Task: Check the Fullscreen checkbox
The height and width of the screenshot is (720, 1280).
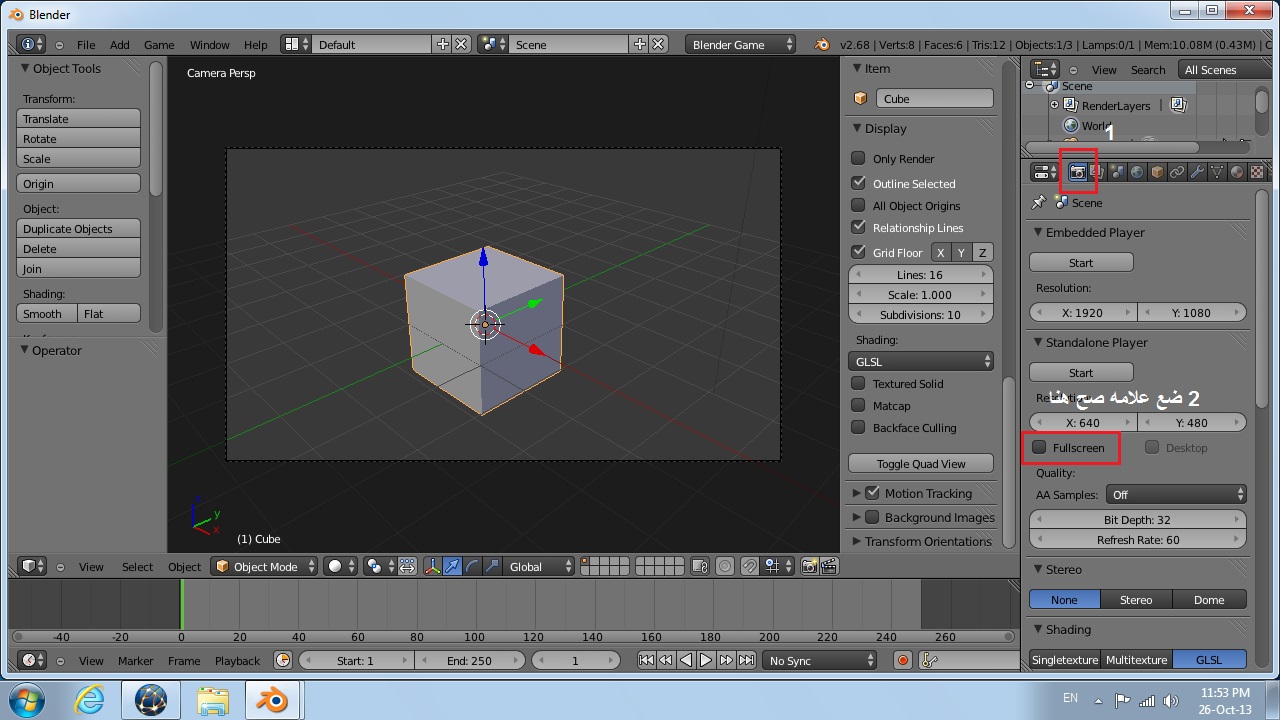Action: [1039, 447]
